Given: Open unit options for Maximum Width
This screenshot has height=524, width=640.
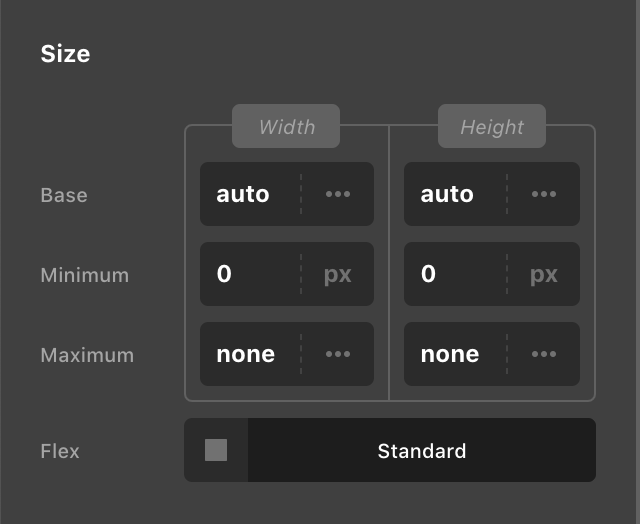Looking at the screenshot, I should [x=338, y=354].
